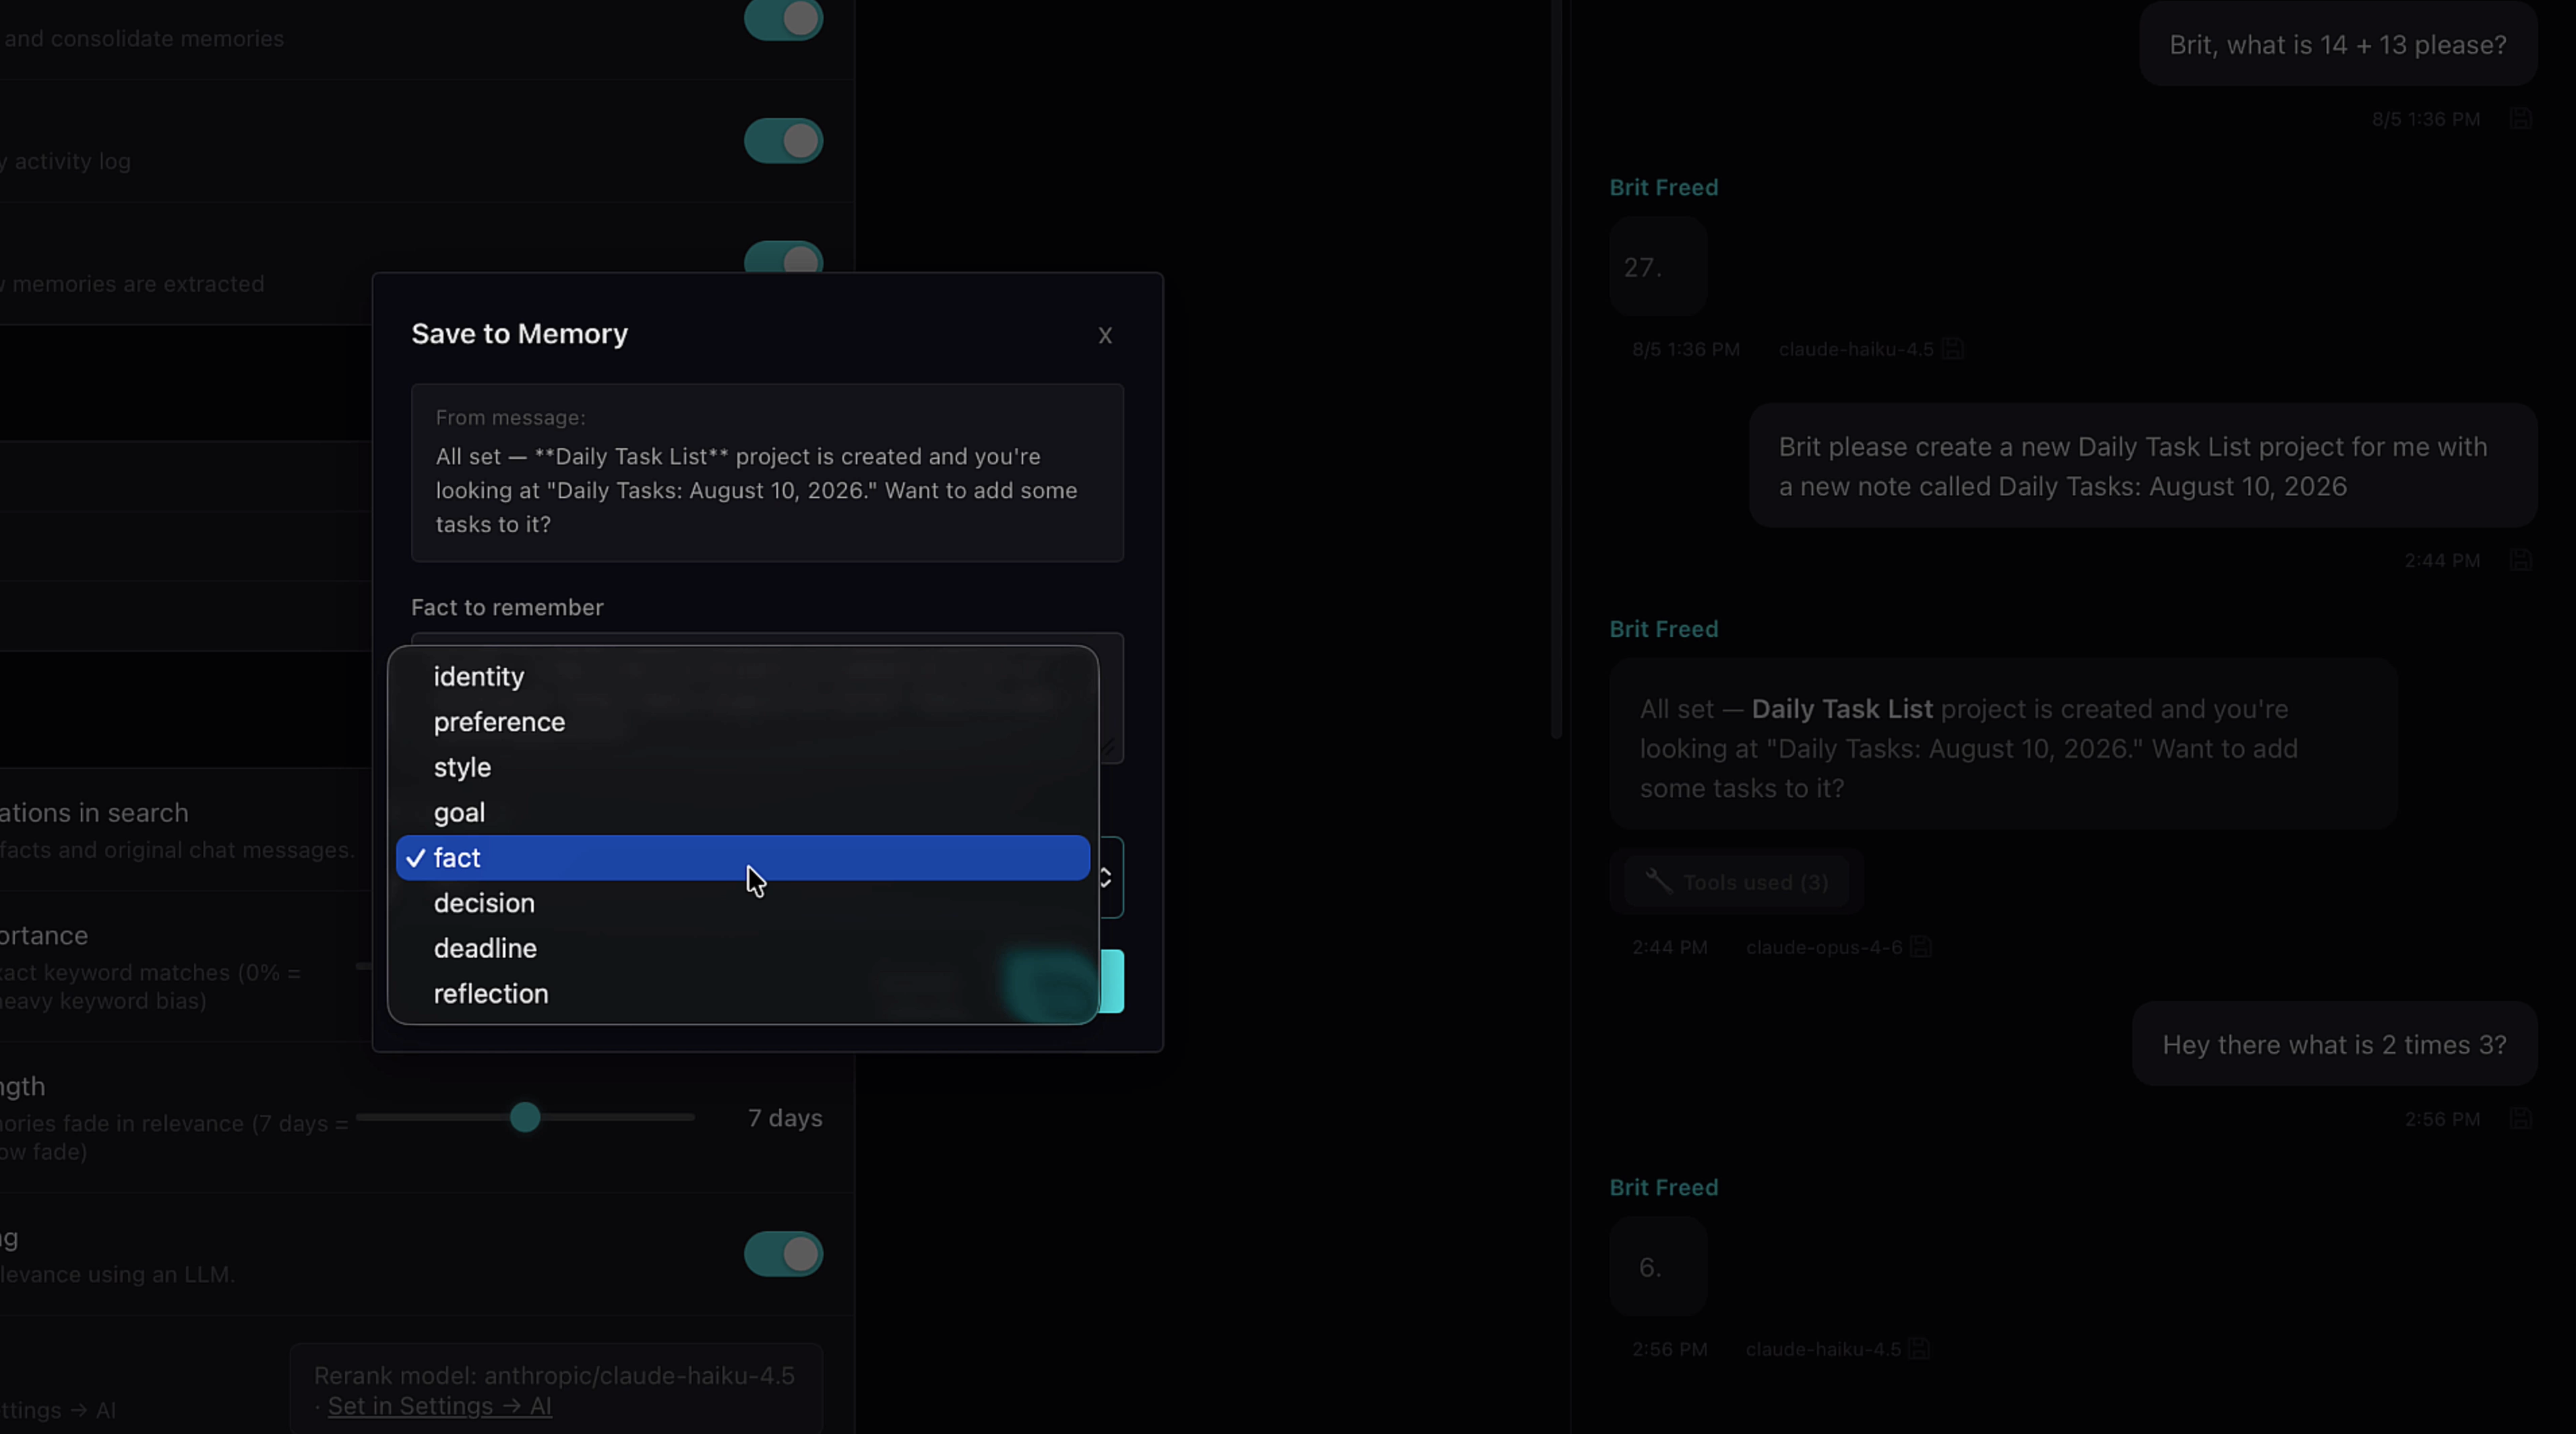The width and height of the screenshot is (2576, 1434).
Task: Click save icon beside claude-opus-4-6
Action: [1920, 946]
